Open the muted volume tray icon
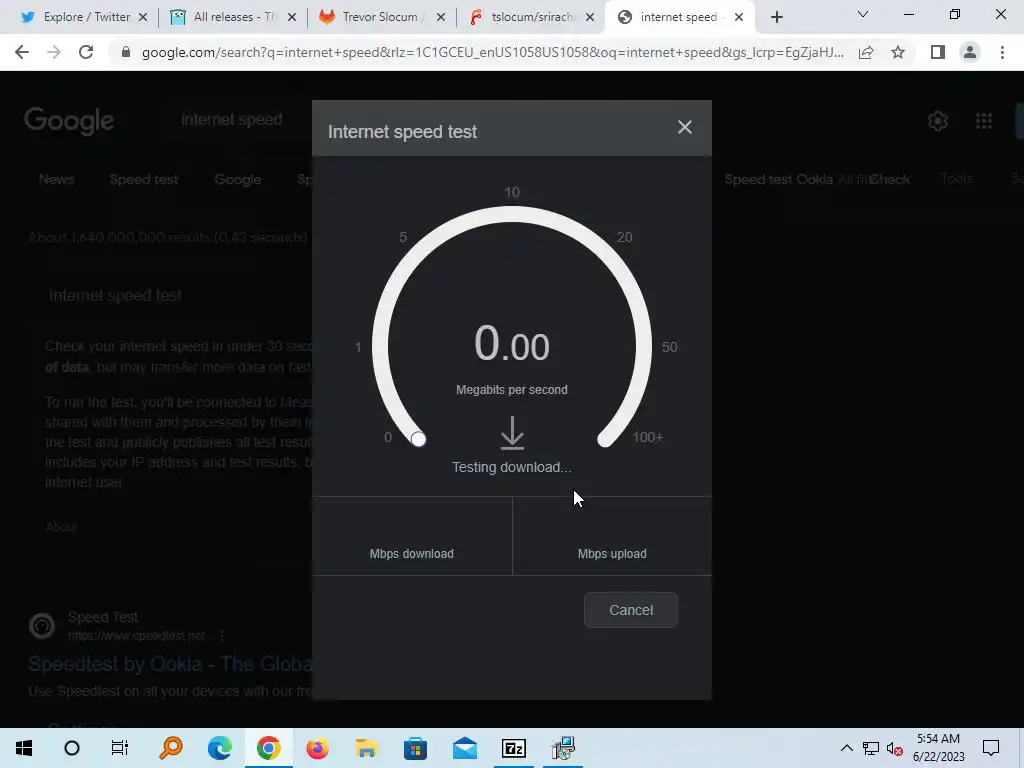This screenshot has width=1024, height=768. 895,748
